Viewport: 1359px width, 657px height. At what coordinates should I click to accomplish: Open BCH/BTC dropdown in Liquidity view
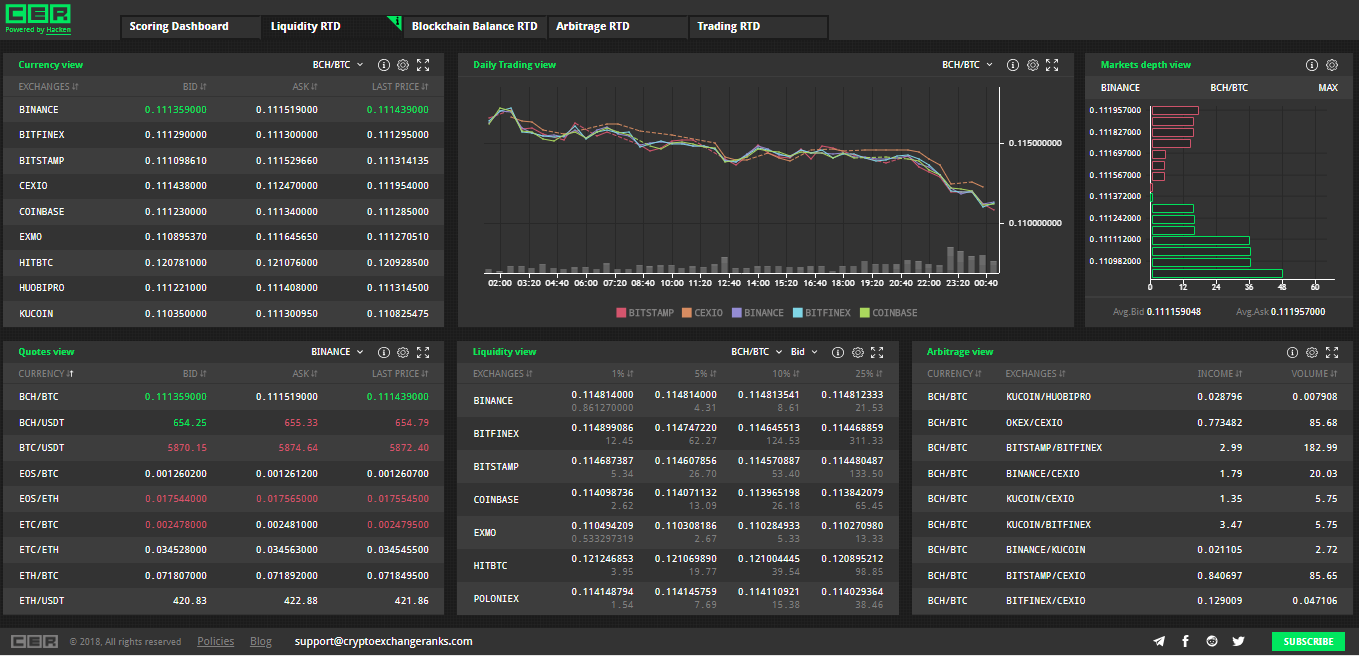pos(757,352)
